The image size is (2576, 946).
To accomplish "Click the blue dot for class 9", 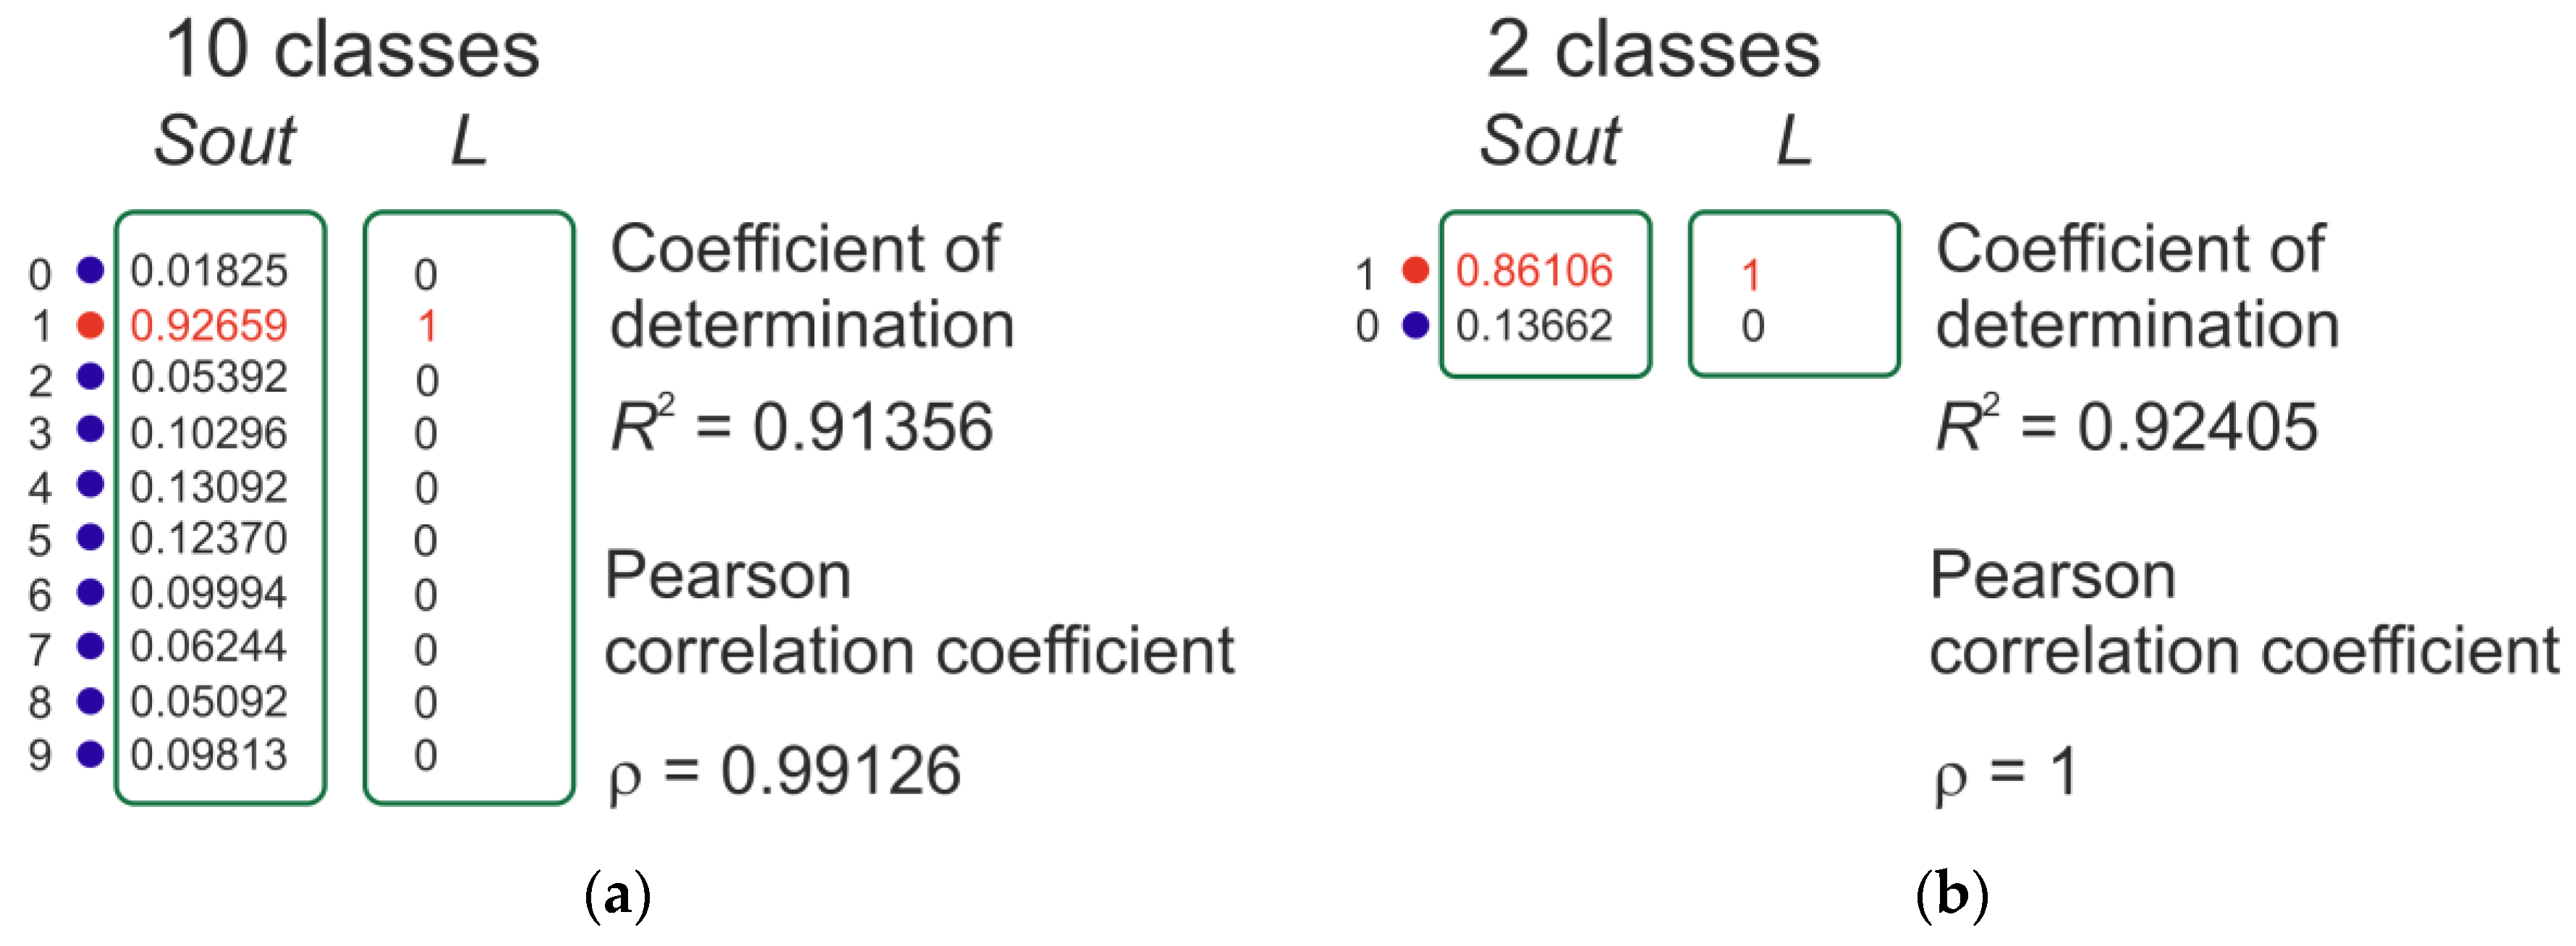I will point(90,754).
